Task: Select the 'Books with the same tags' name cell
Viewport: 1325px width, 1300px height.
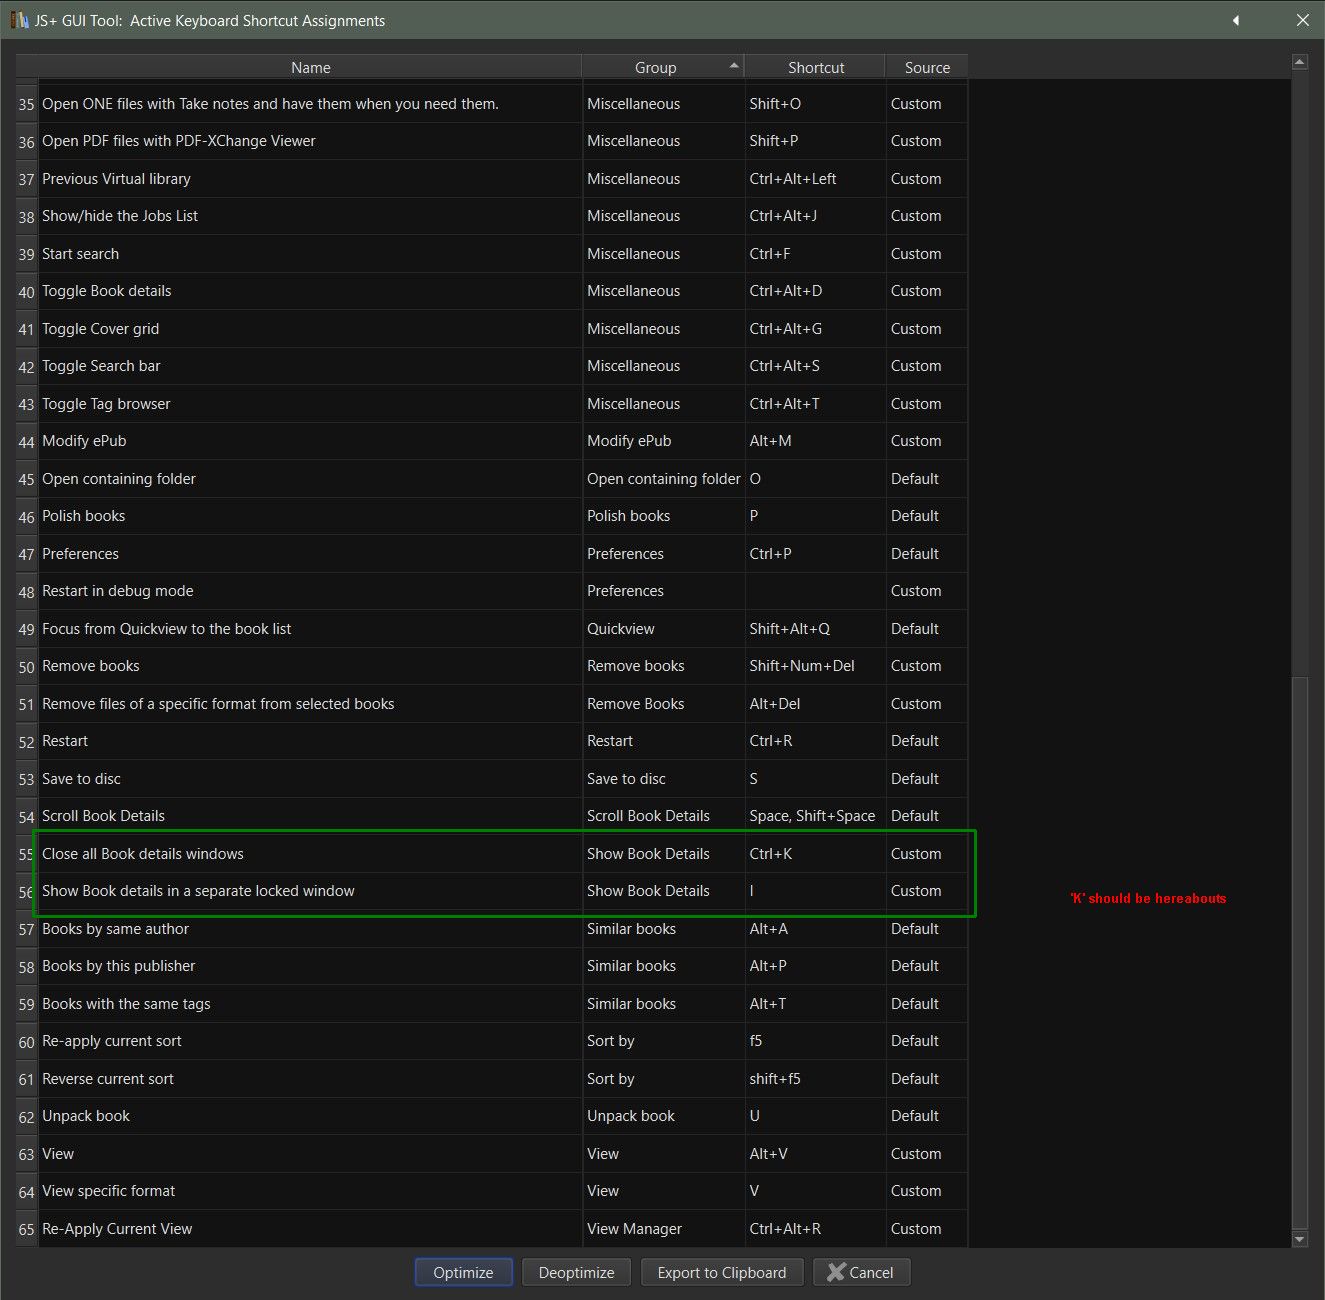Action: 310,1004
